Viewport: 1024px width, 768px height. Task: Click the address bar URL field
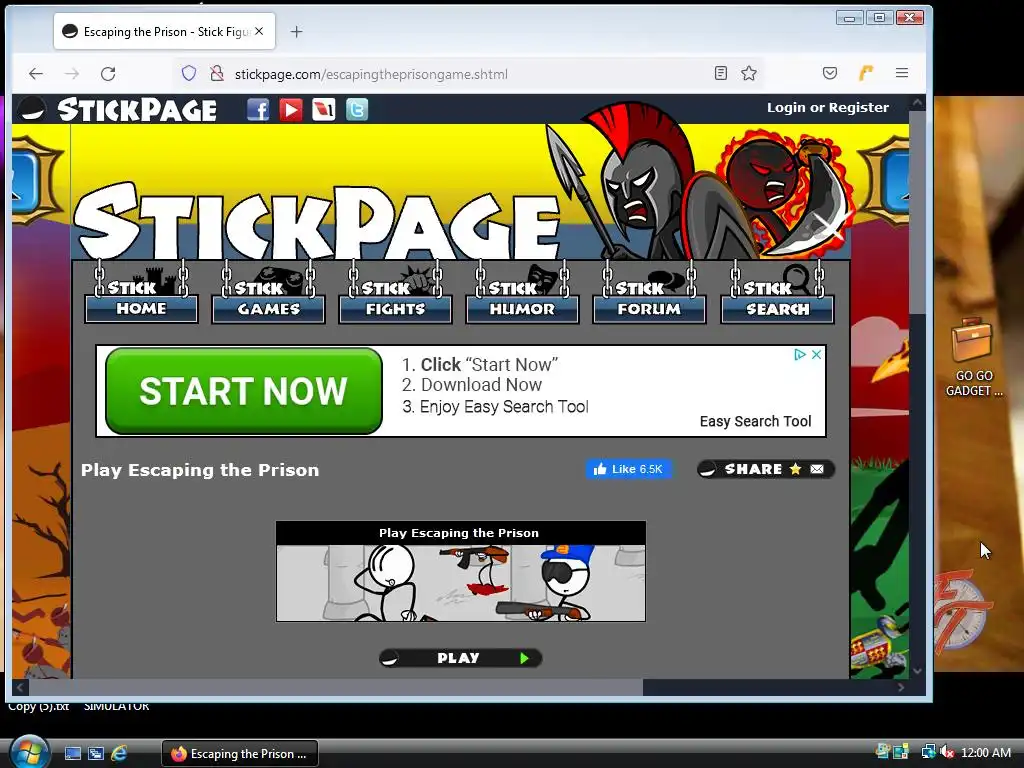click(x=470, y=74)
